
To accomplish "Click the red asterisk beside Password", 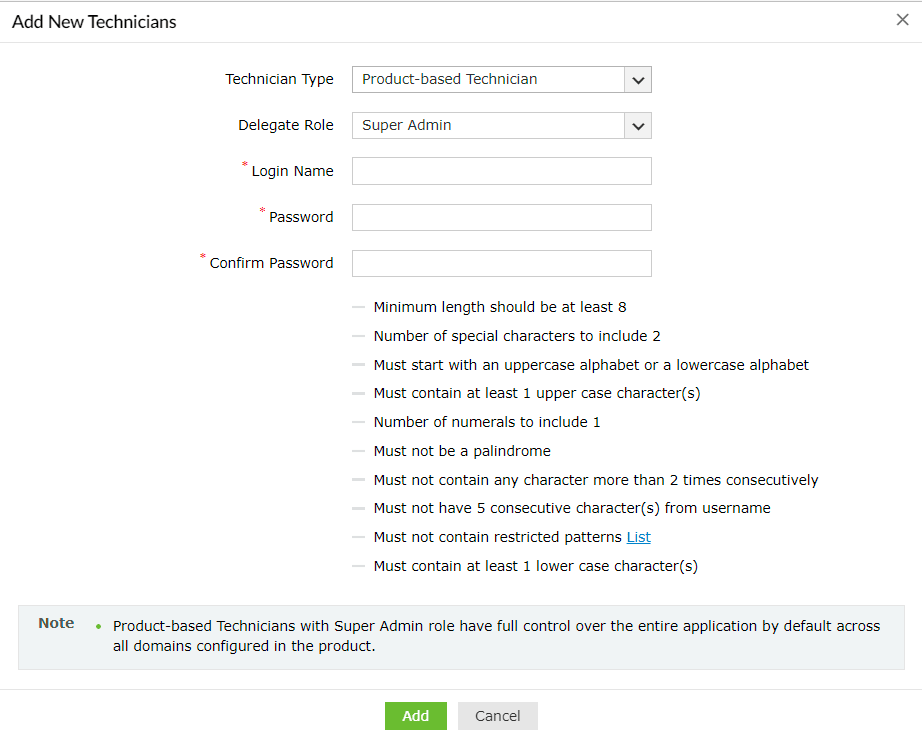I will (261, 210).
